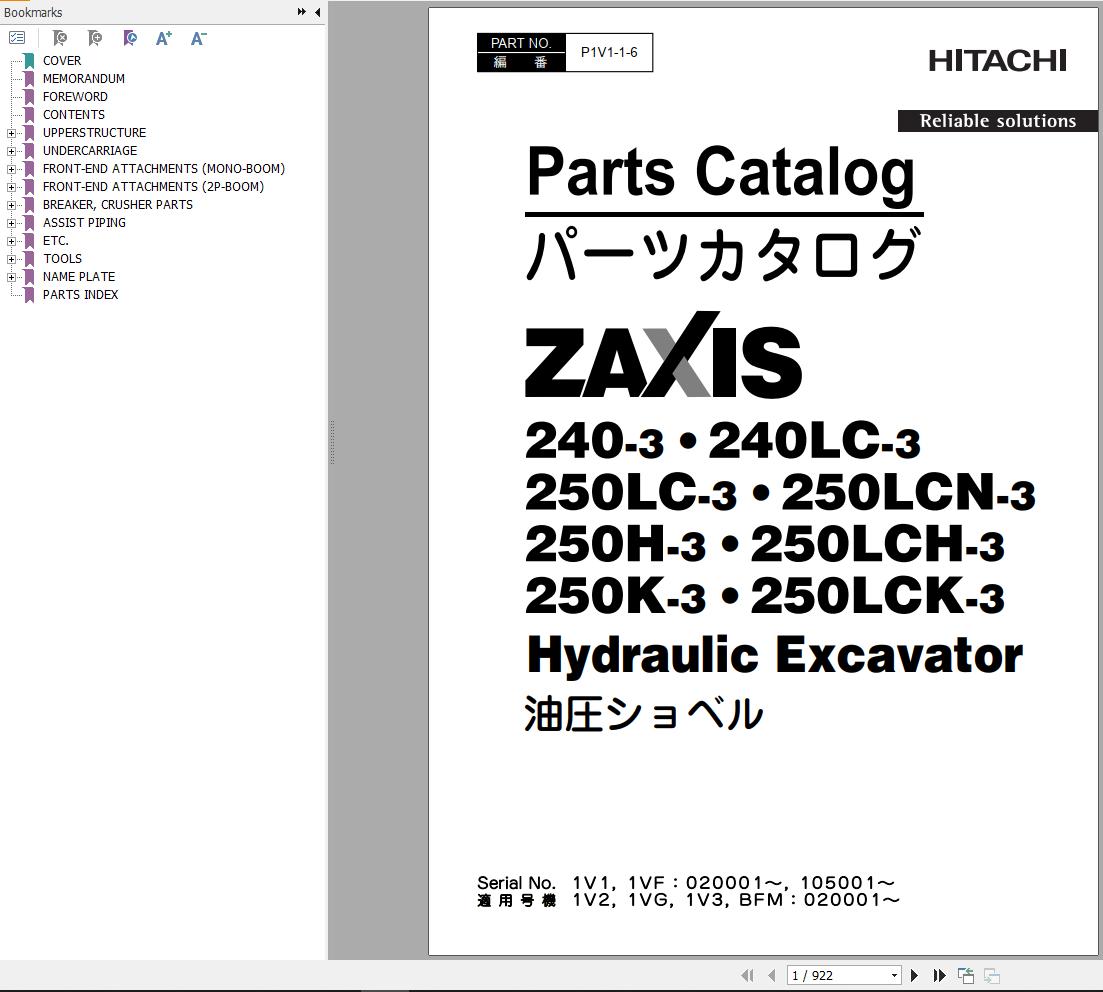This screenshot has height=992, width=1103.
Task: Select the NAME PLATE bookmark label
Action: coord(79,276)
